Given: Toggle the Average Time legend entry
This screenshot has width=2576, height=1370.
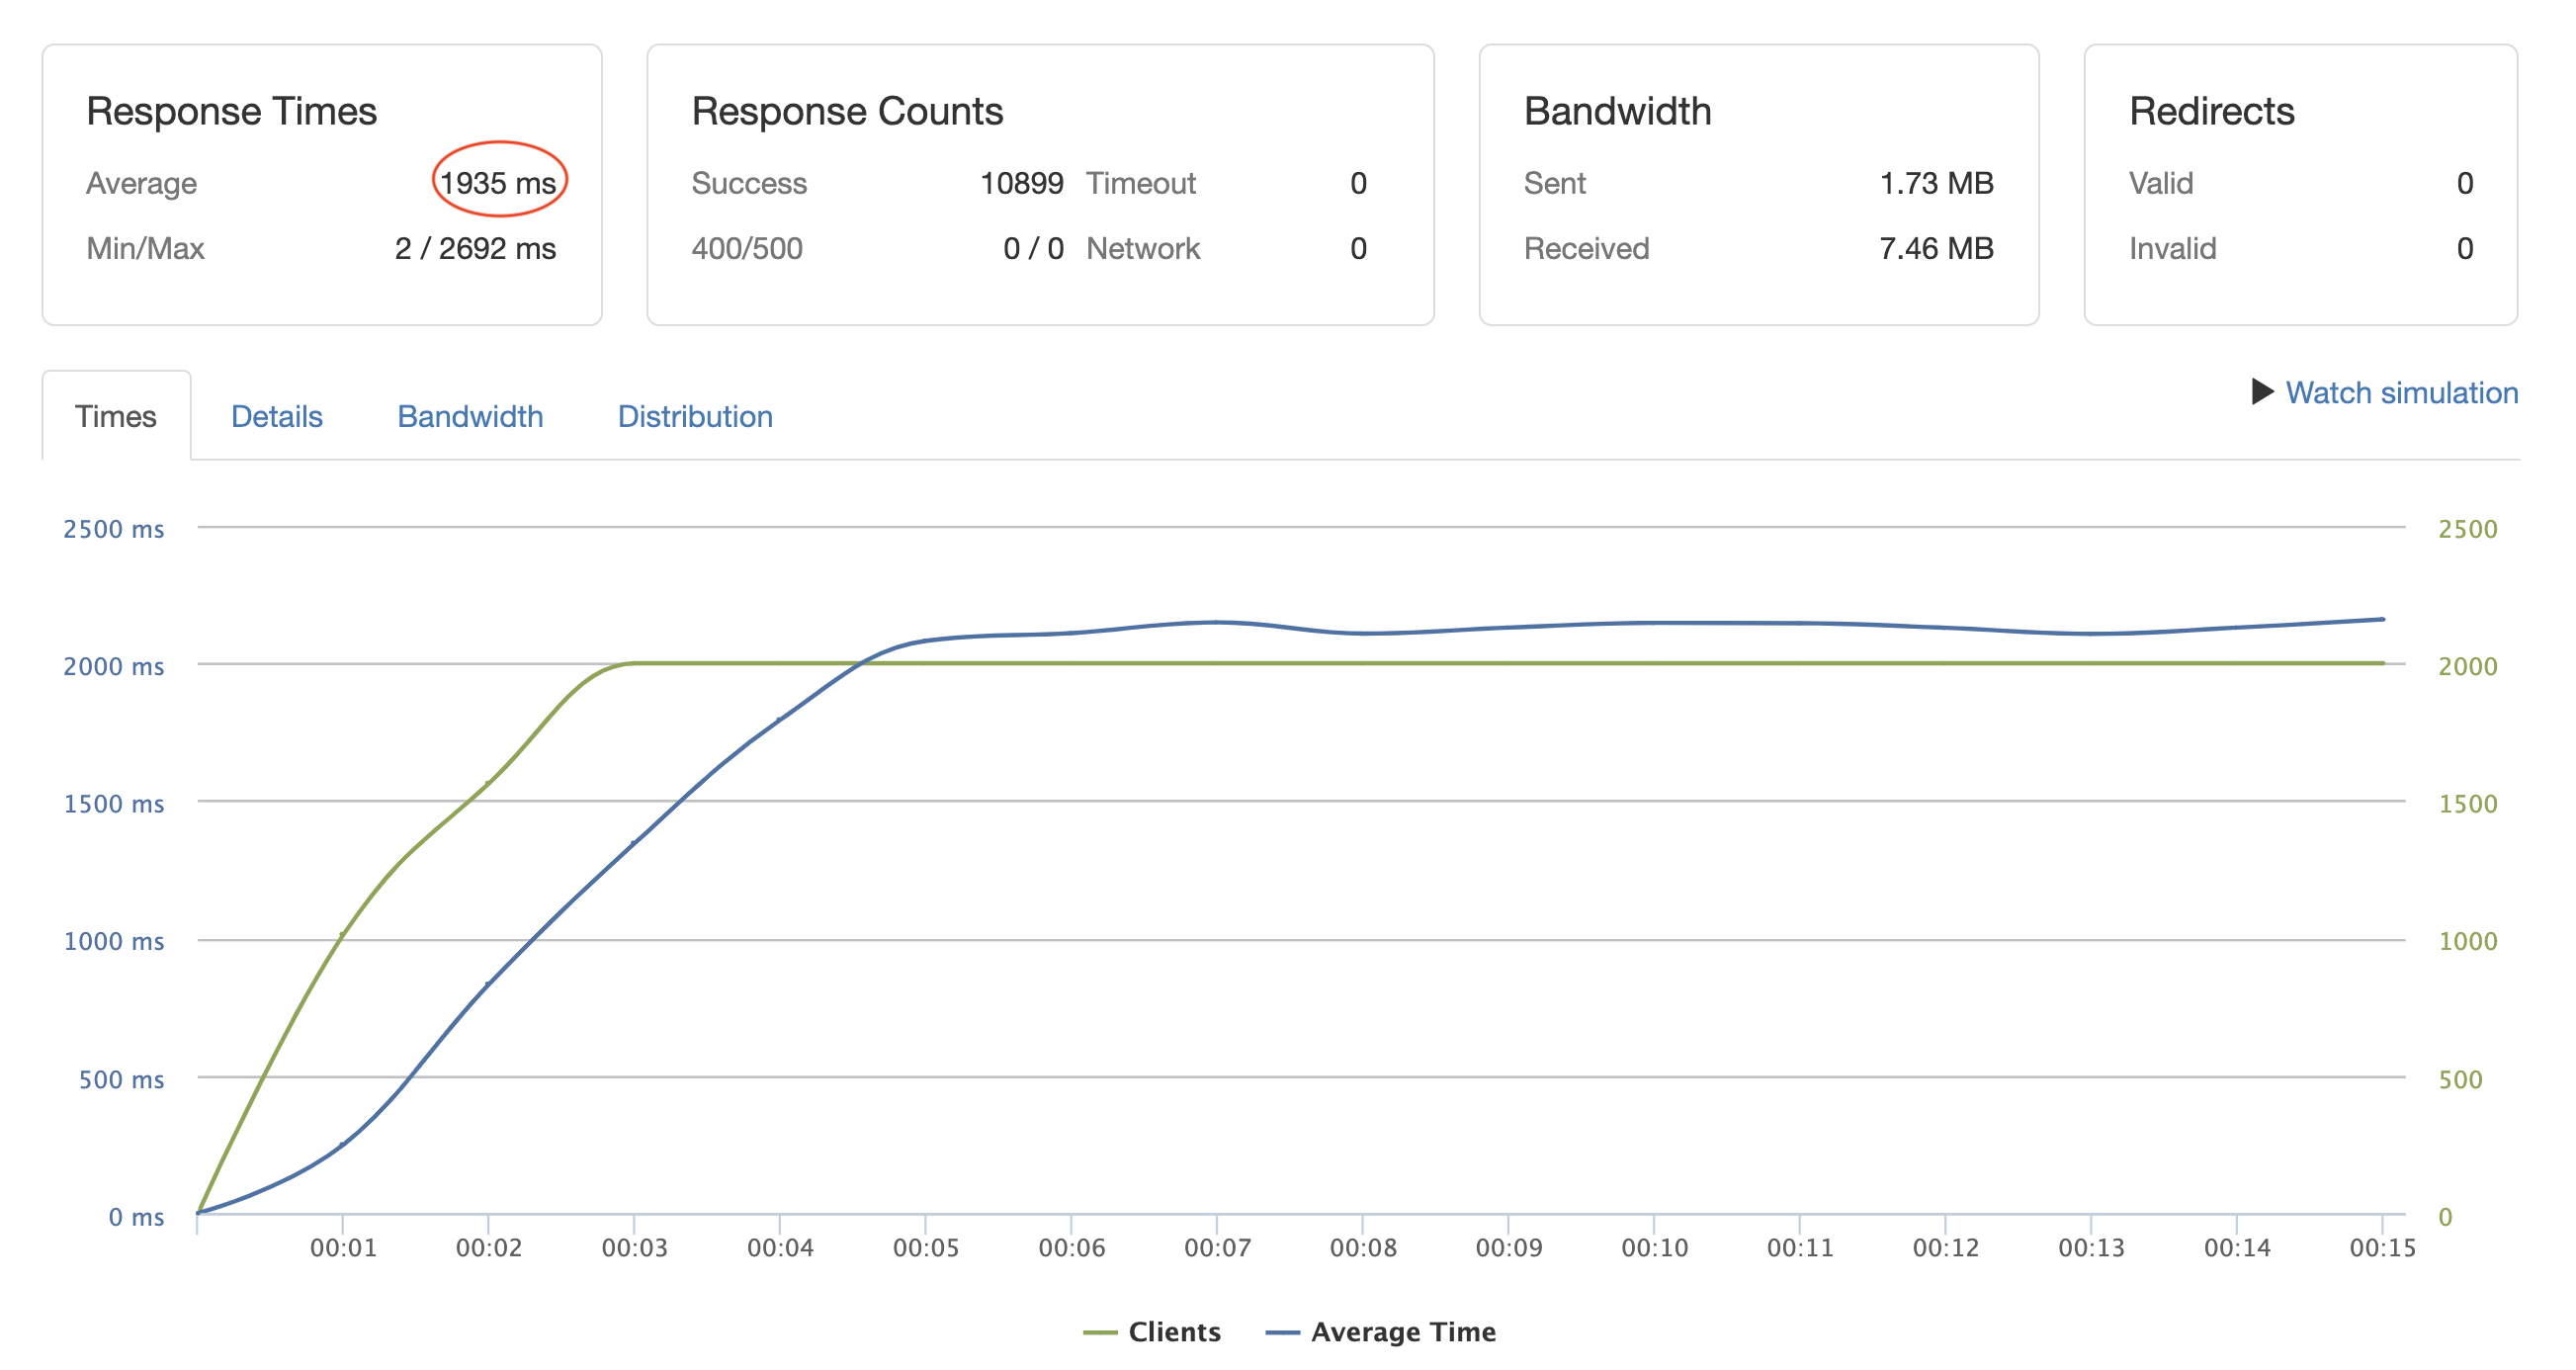Looking at the screenshot, I should click(x=1380, y=1331).
